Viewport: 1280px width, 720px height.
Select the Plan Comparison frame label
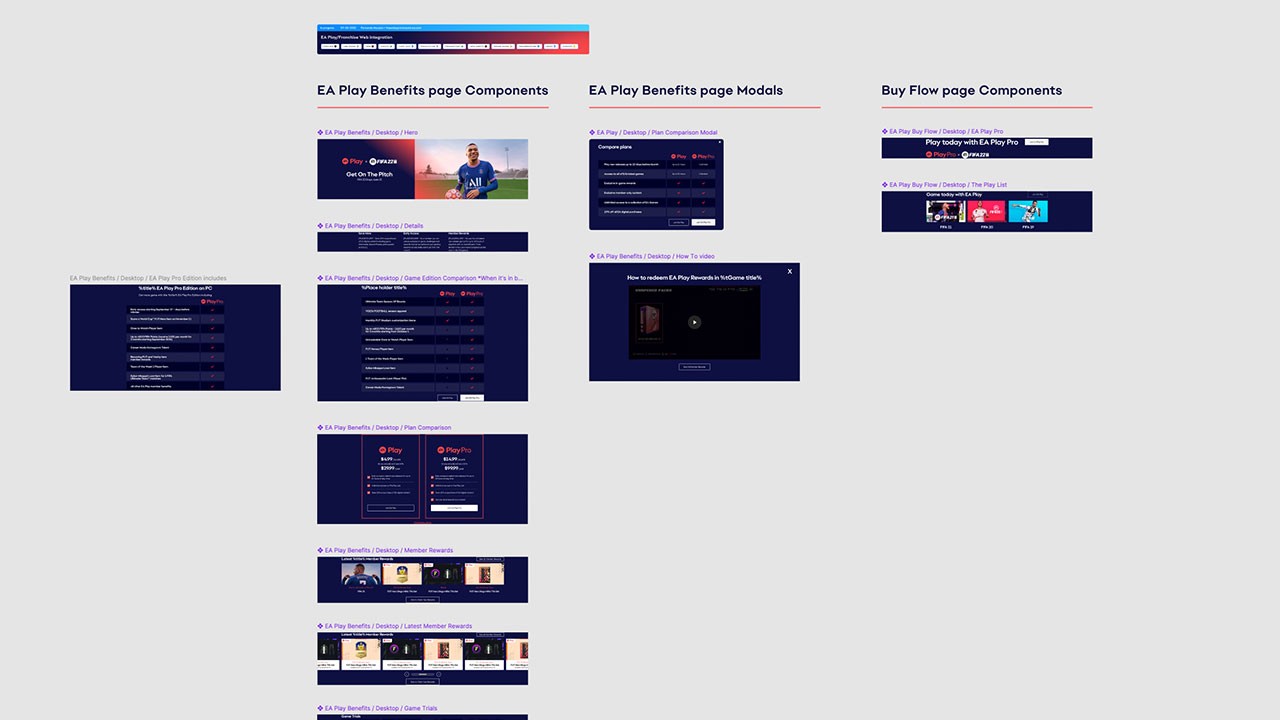(384, 428)
